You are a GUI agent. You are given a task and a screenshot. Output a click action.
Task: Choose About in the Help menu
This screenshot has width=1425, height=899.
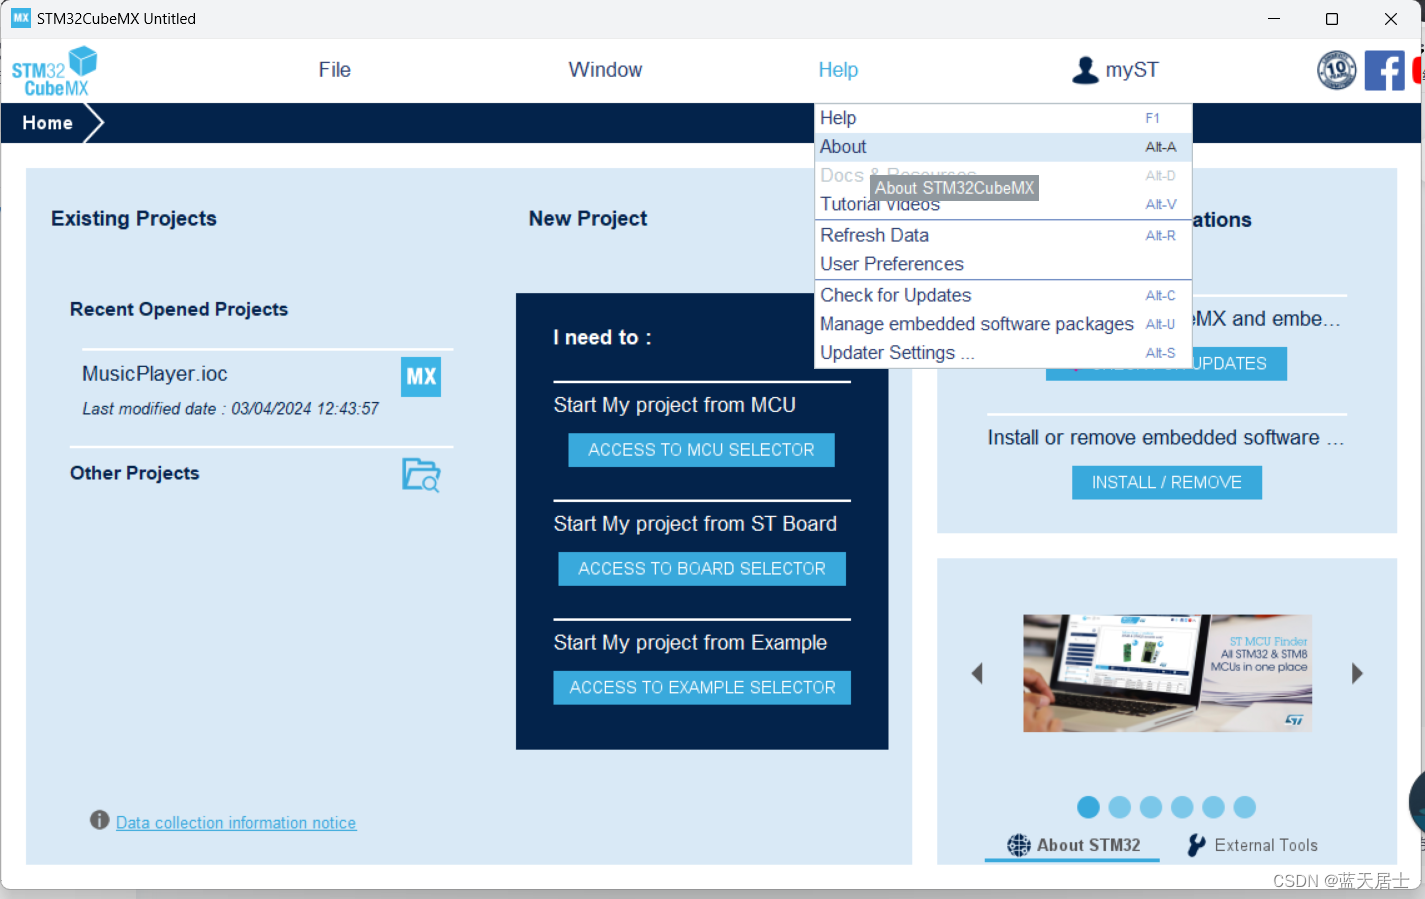pos(1003,147)
